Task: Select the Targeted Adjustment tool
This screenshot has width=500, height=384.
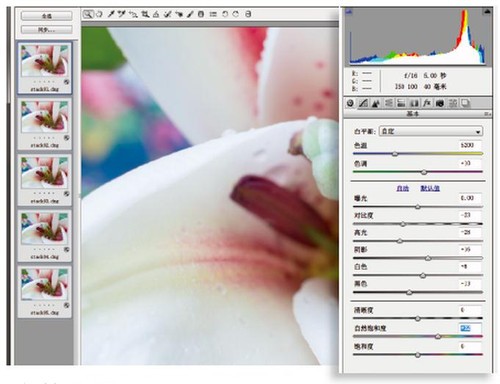Action: coord(133,14)
